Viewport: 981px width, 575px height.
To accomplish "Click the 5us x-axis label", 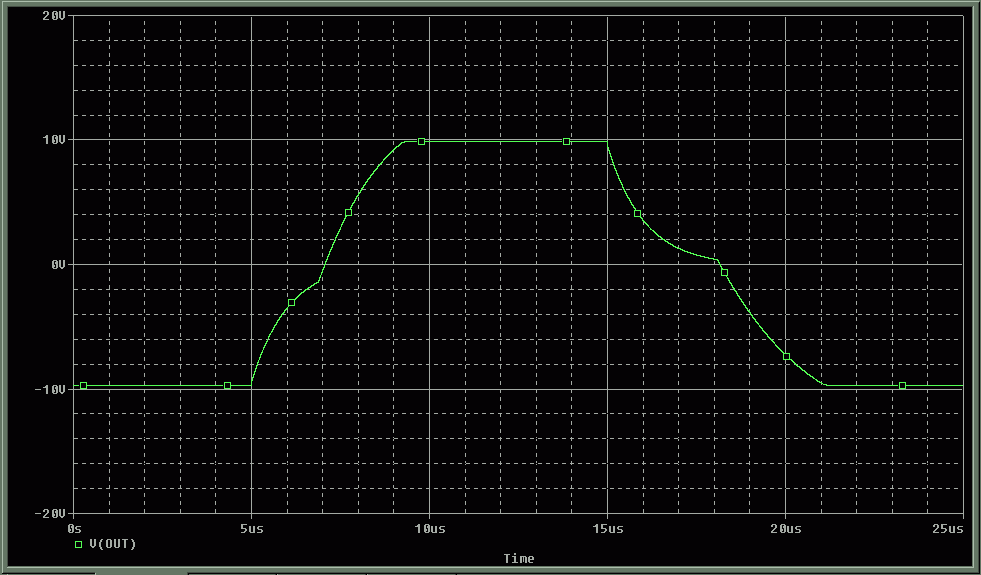I will (251, 527).
